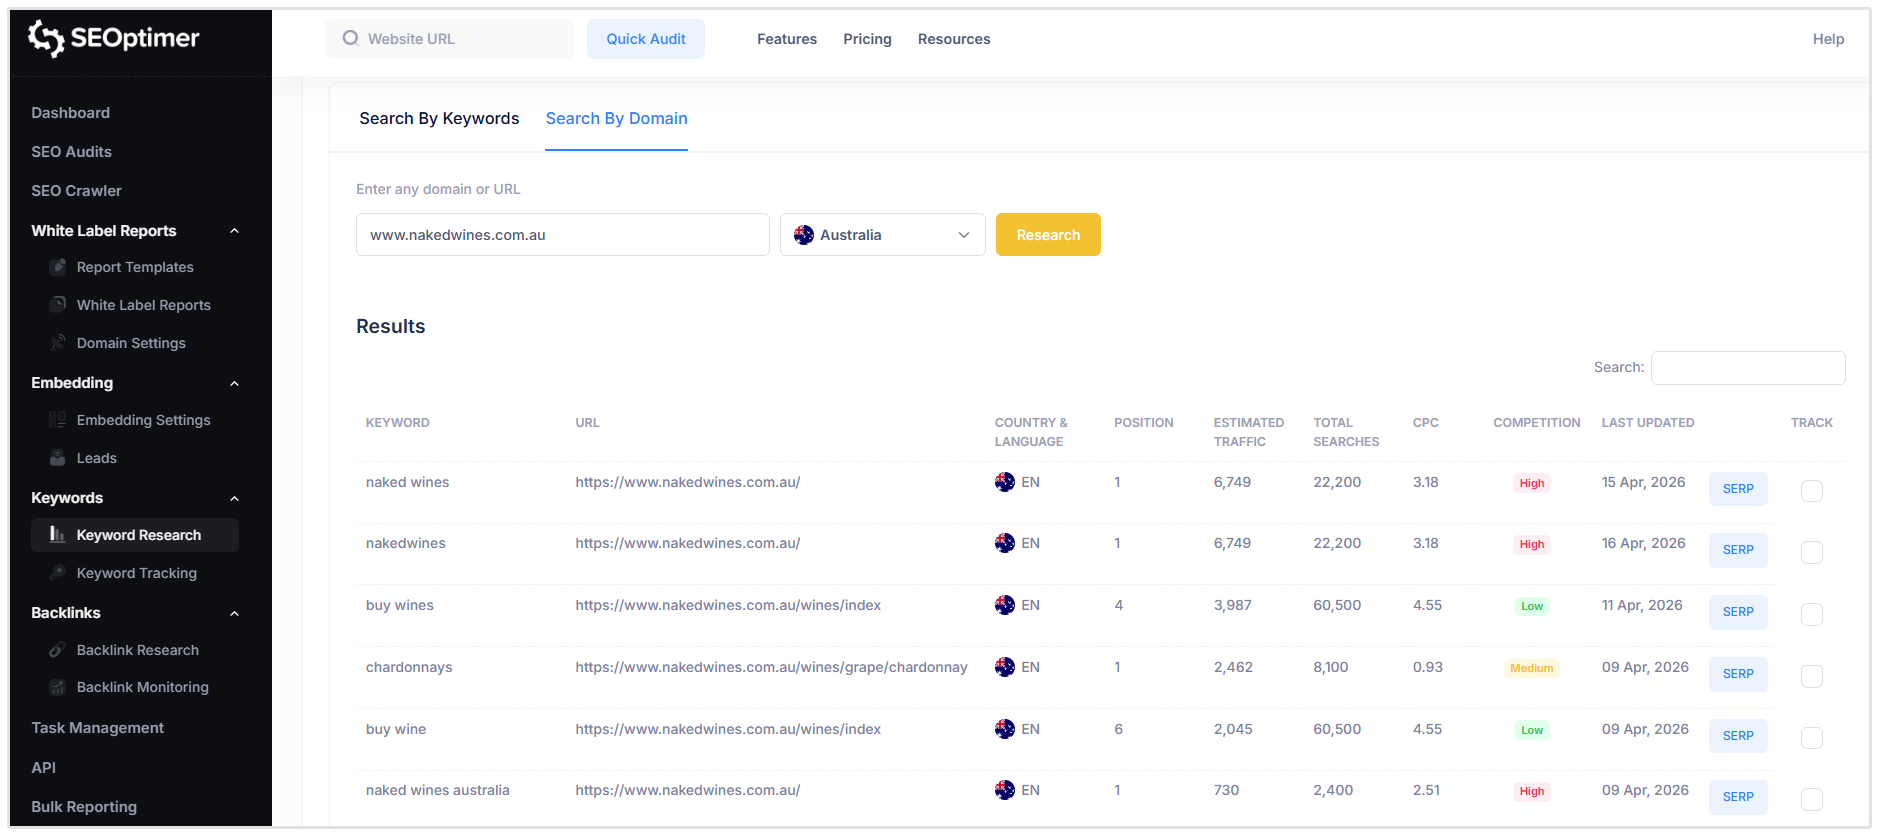Viewport: 1879px width, 836px height.
Task: Tick the Track checkbox for naked wines australia
Action: pos(1812,799)
